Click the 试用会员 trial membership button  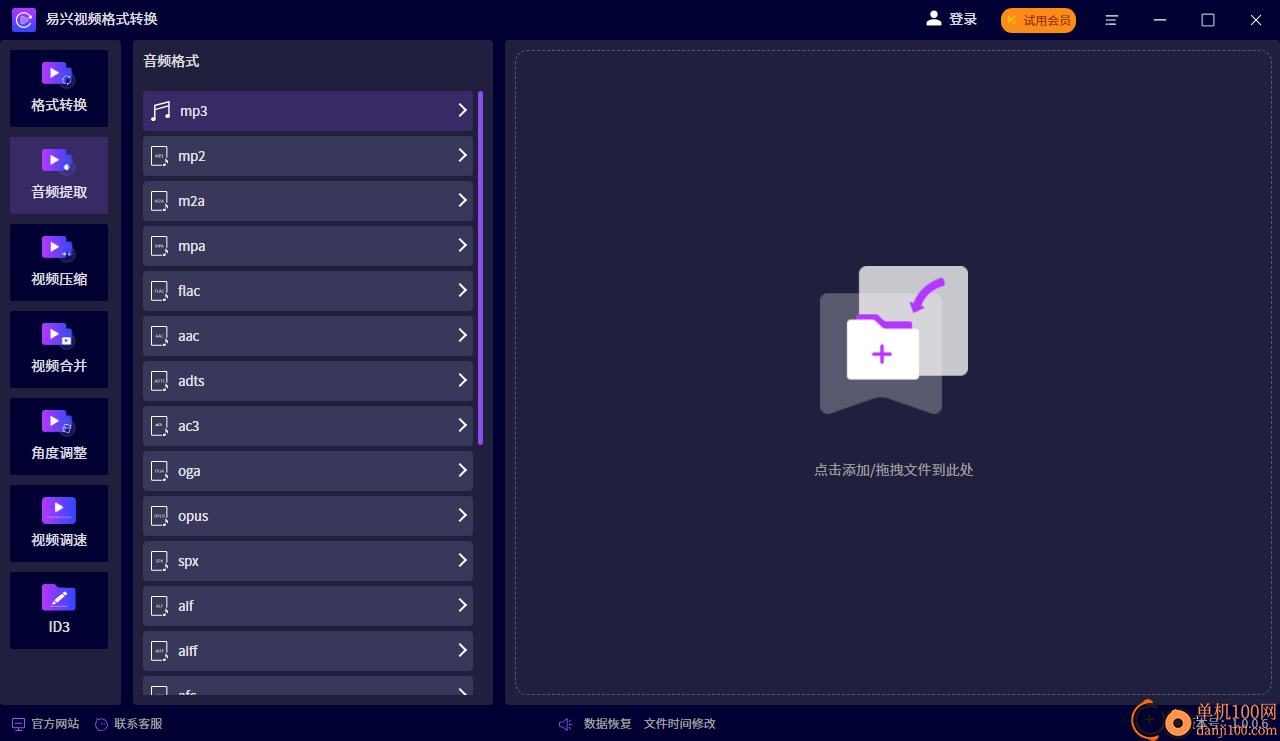click(1038, 20)
